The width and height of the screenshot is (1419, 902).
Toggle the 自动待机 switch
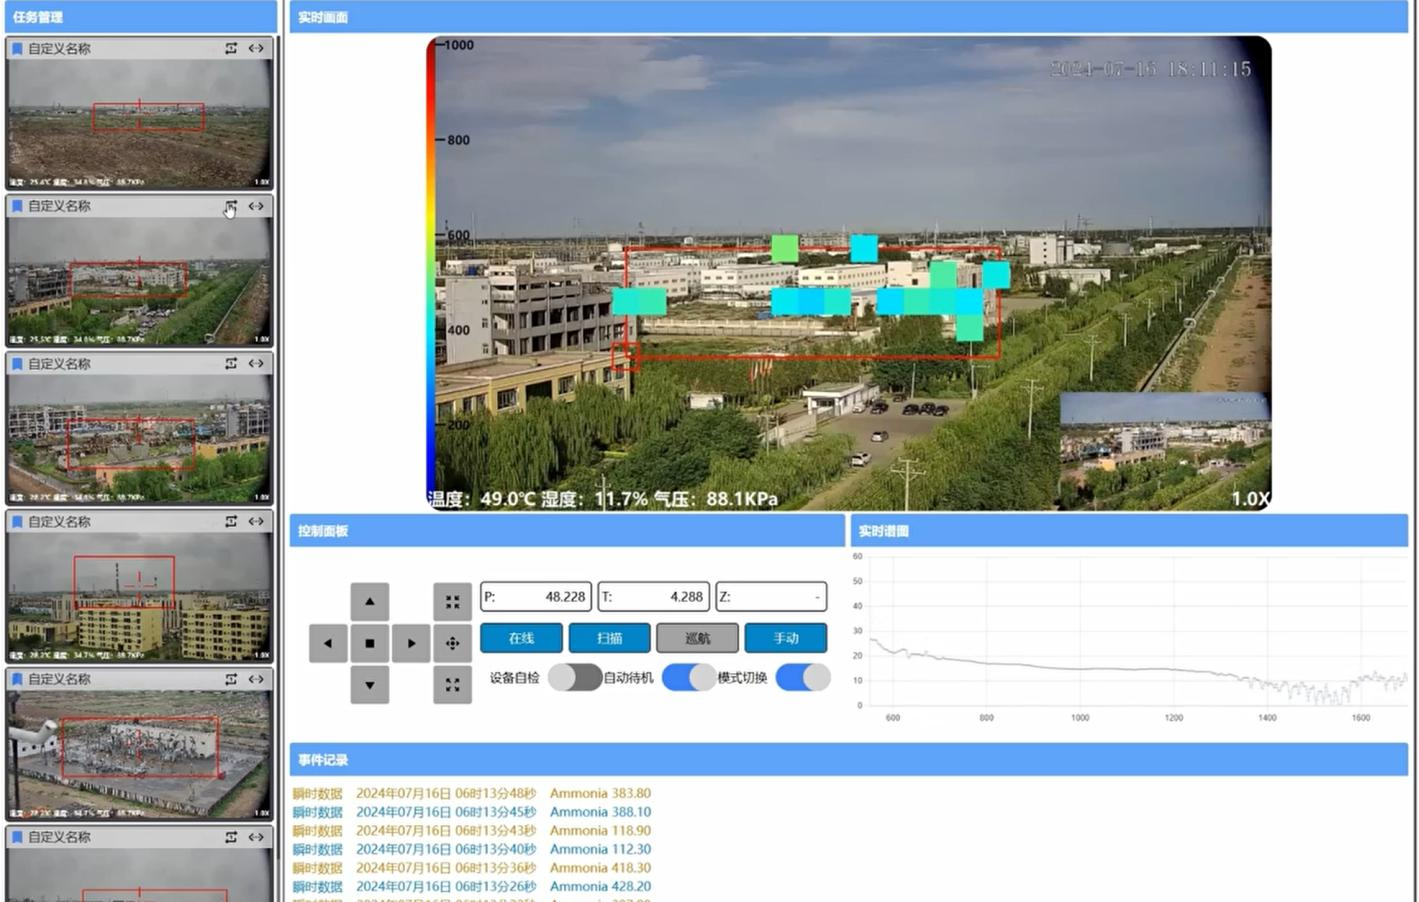click(689, 677)
